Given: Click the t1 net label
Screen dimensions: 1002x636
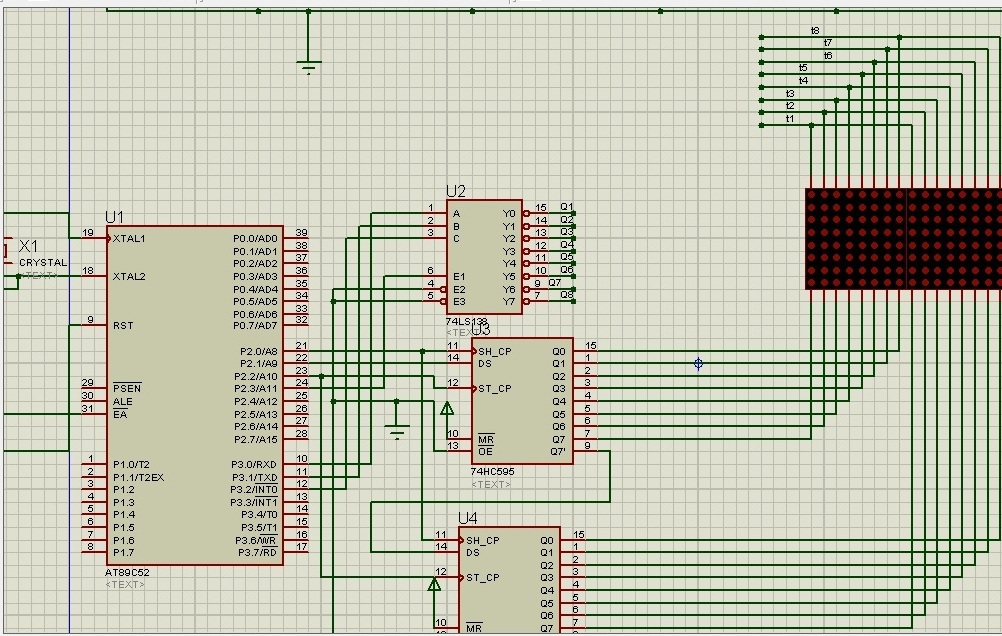Looking at the screenshot, I should point(790,118).
